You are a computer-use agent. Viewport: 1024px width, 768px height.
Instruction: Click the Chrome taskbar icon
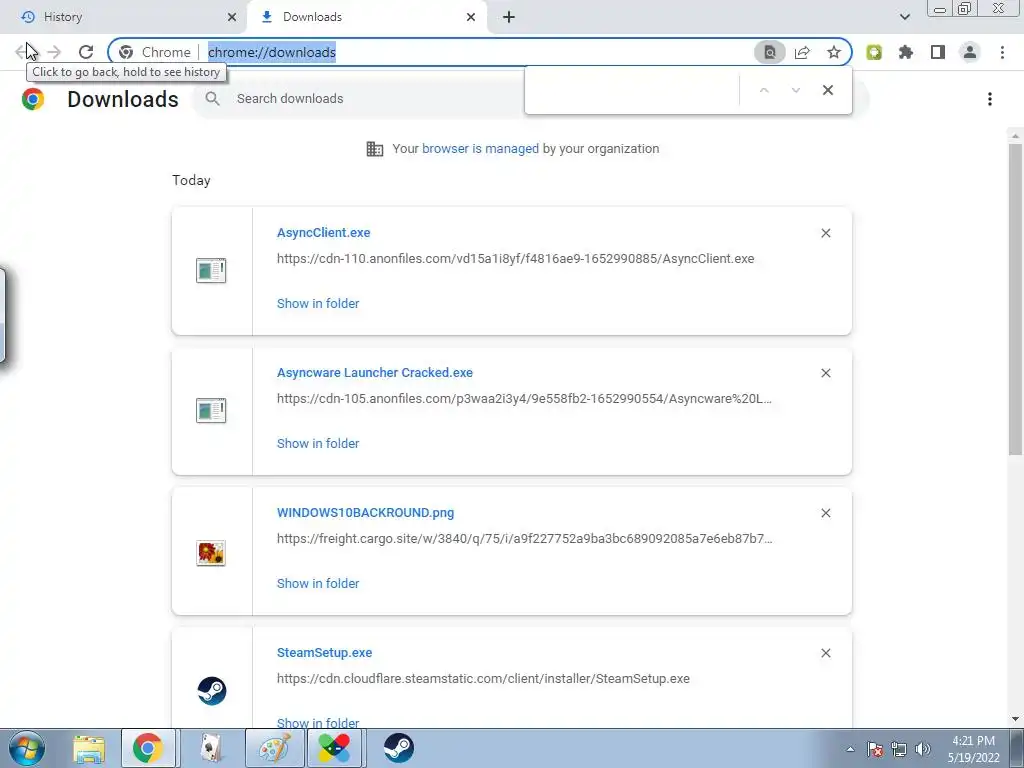click(x=148, y=748)
